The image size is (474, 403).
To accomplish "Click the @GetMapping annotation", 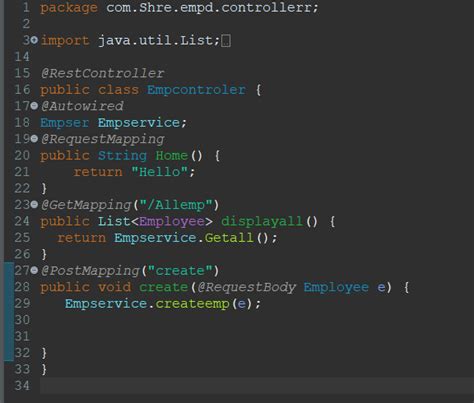I will [86, 205].
